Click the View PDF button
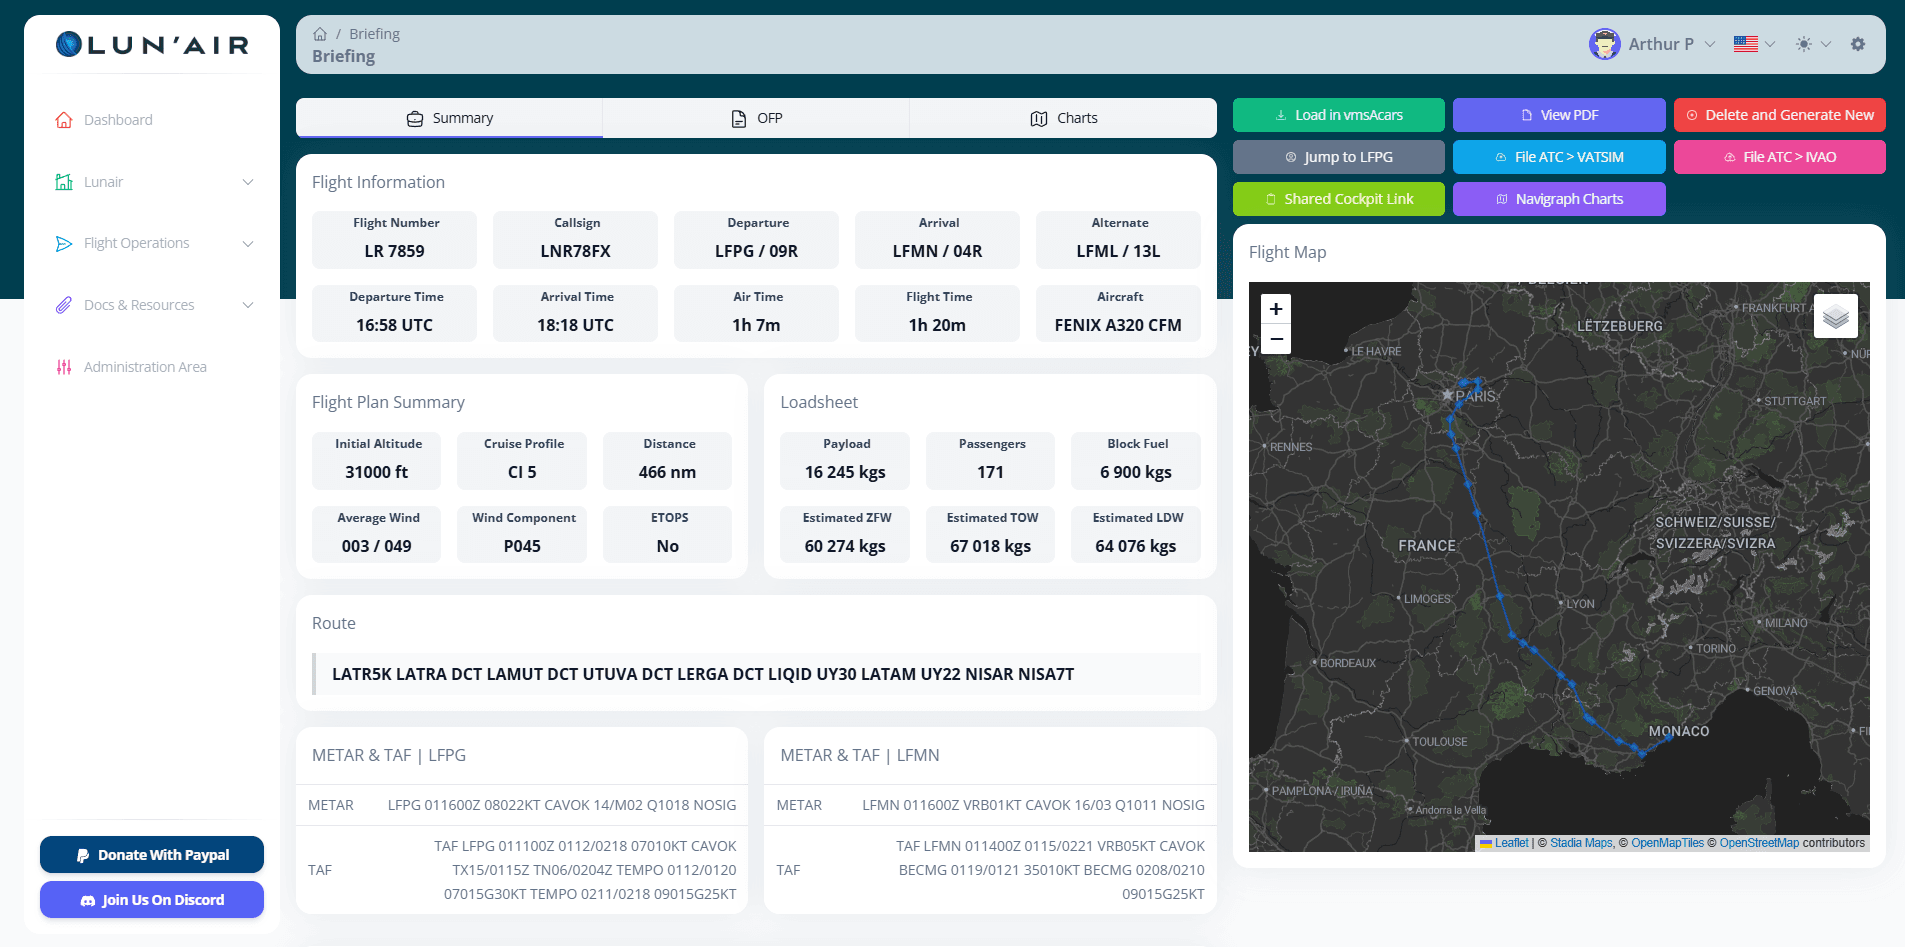The image size is (1905, 947). click(1559, 115)
